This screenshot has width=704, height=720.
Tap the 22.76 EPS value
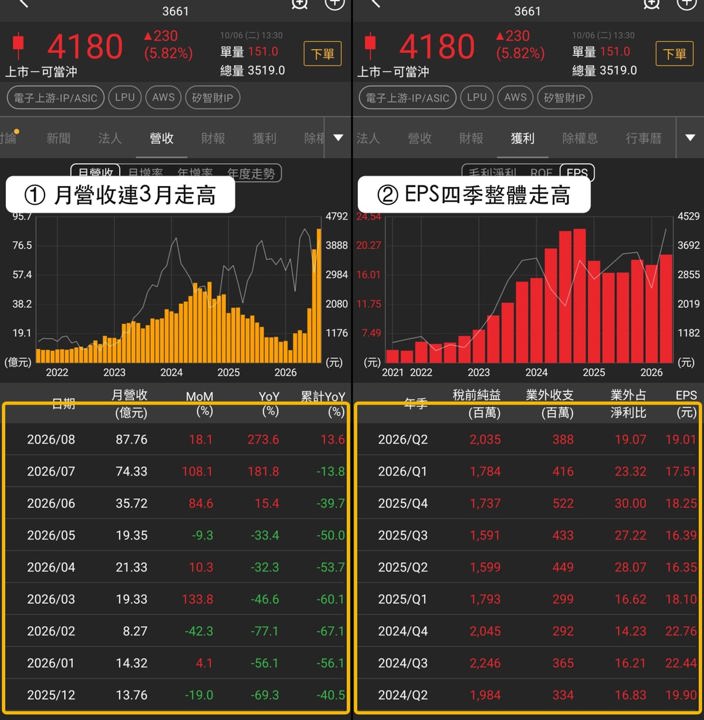(681, 631)
